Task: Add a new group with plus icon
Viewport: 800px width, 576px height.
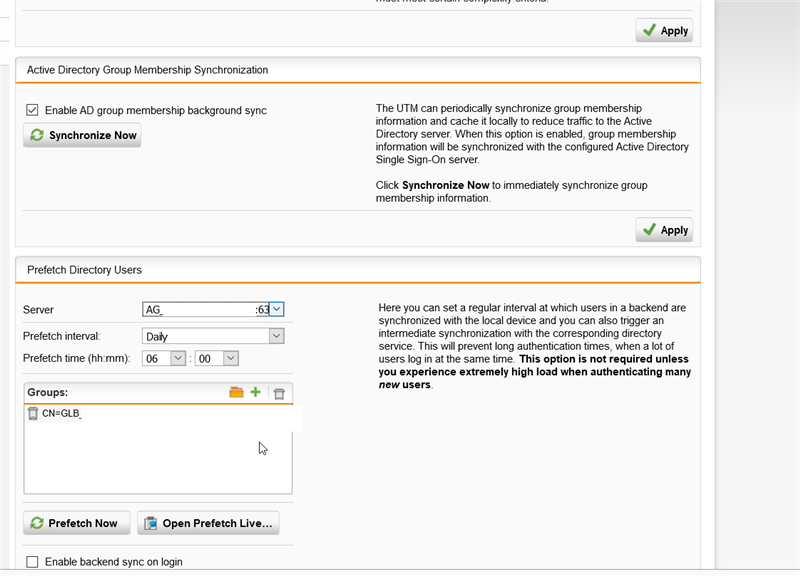Action: [x=256, y=392]
